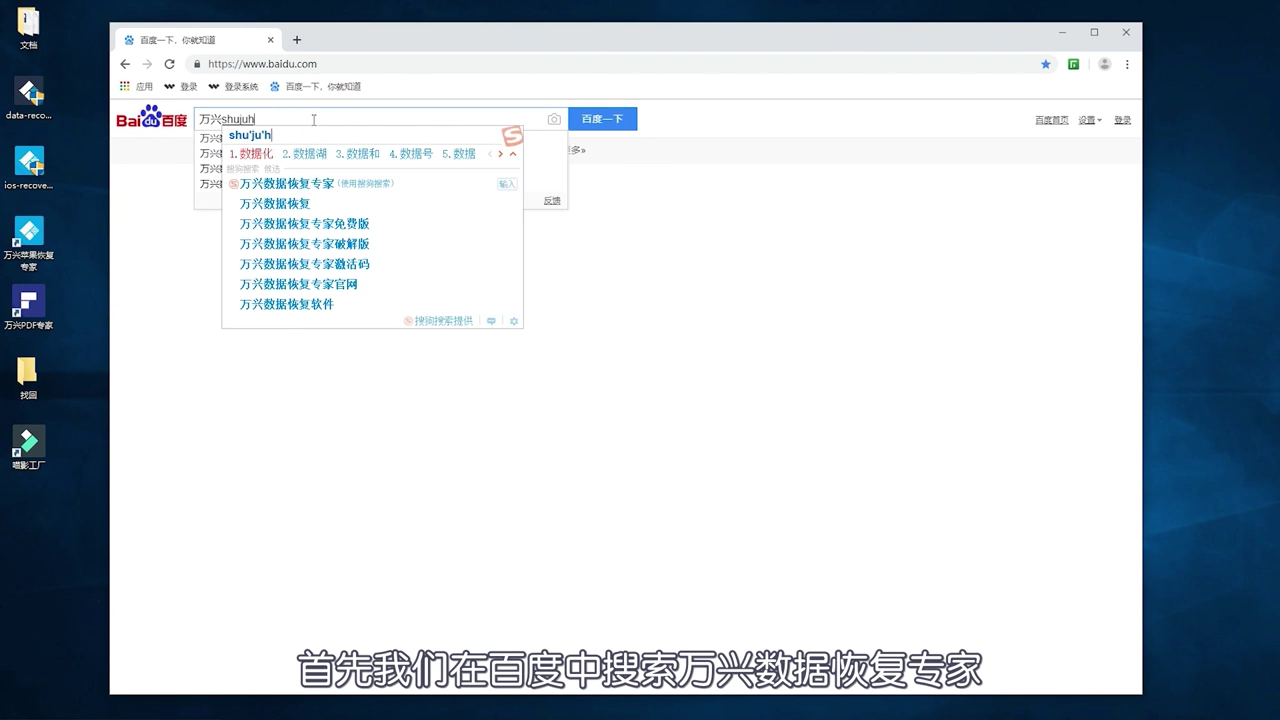Screen dimensions: 1280x720
Task: Open Chrome three-dot menu
Action: click(x=1127, y=64)
